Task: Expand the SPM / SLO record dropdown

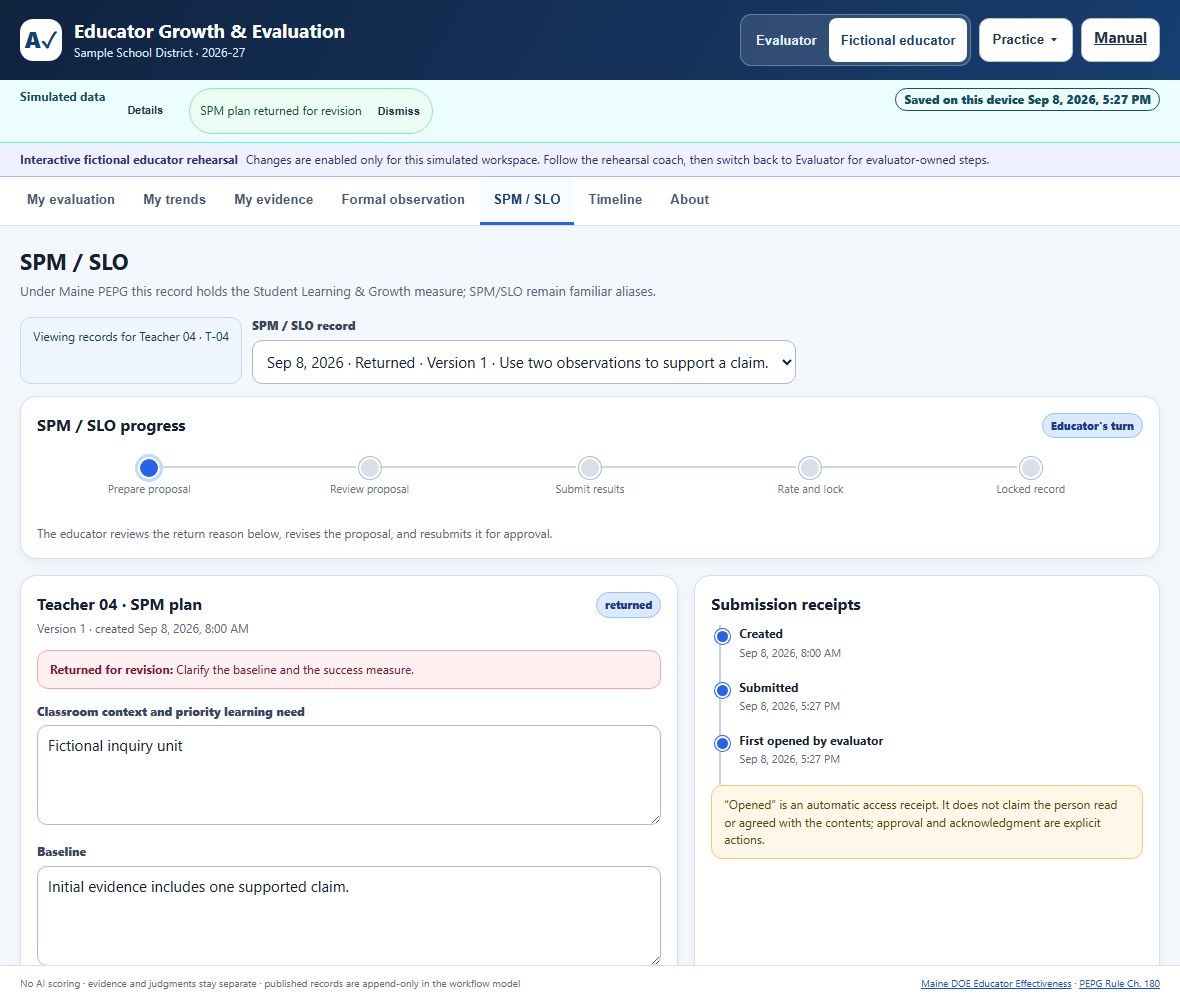Action: coord(524,363)
